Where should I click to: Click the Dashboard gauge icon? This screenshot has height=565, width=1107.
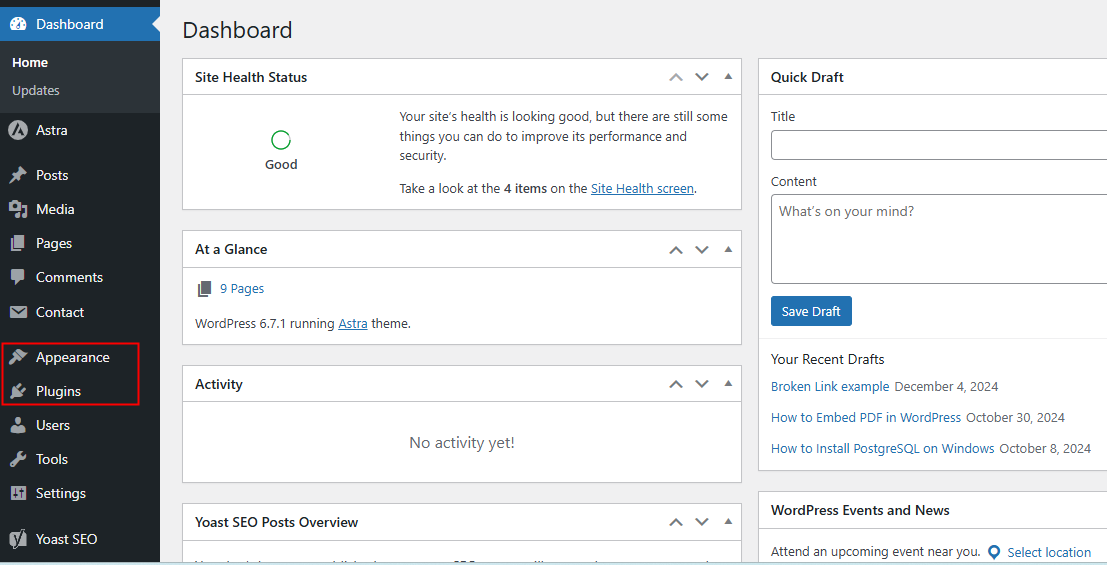pyautogui.click(x=18, y=24)
